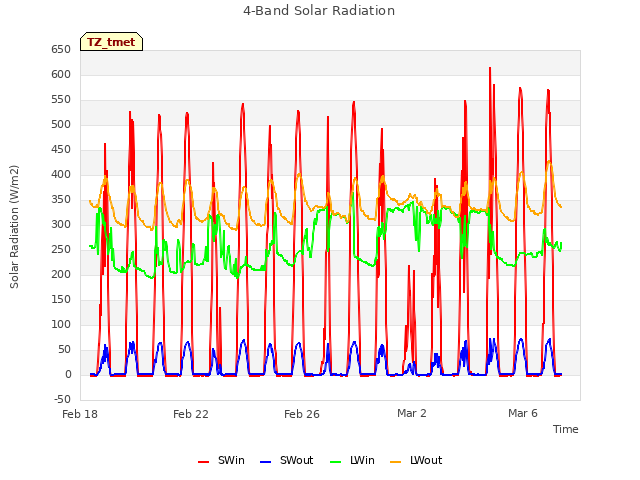Click the 550 y-axis tick label

coord(61,100)
